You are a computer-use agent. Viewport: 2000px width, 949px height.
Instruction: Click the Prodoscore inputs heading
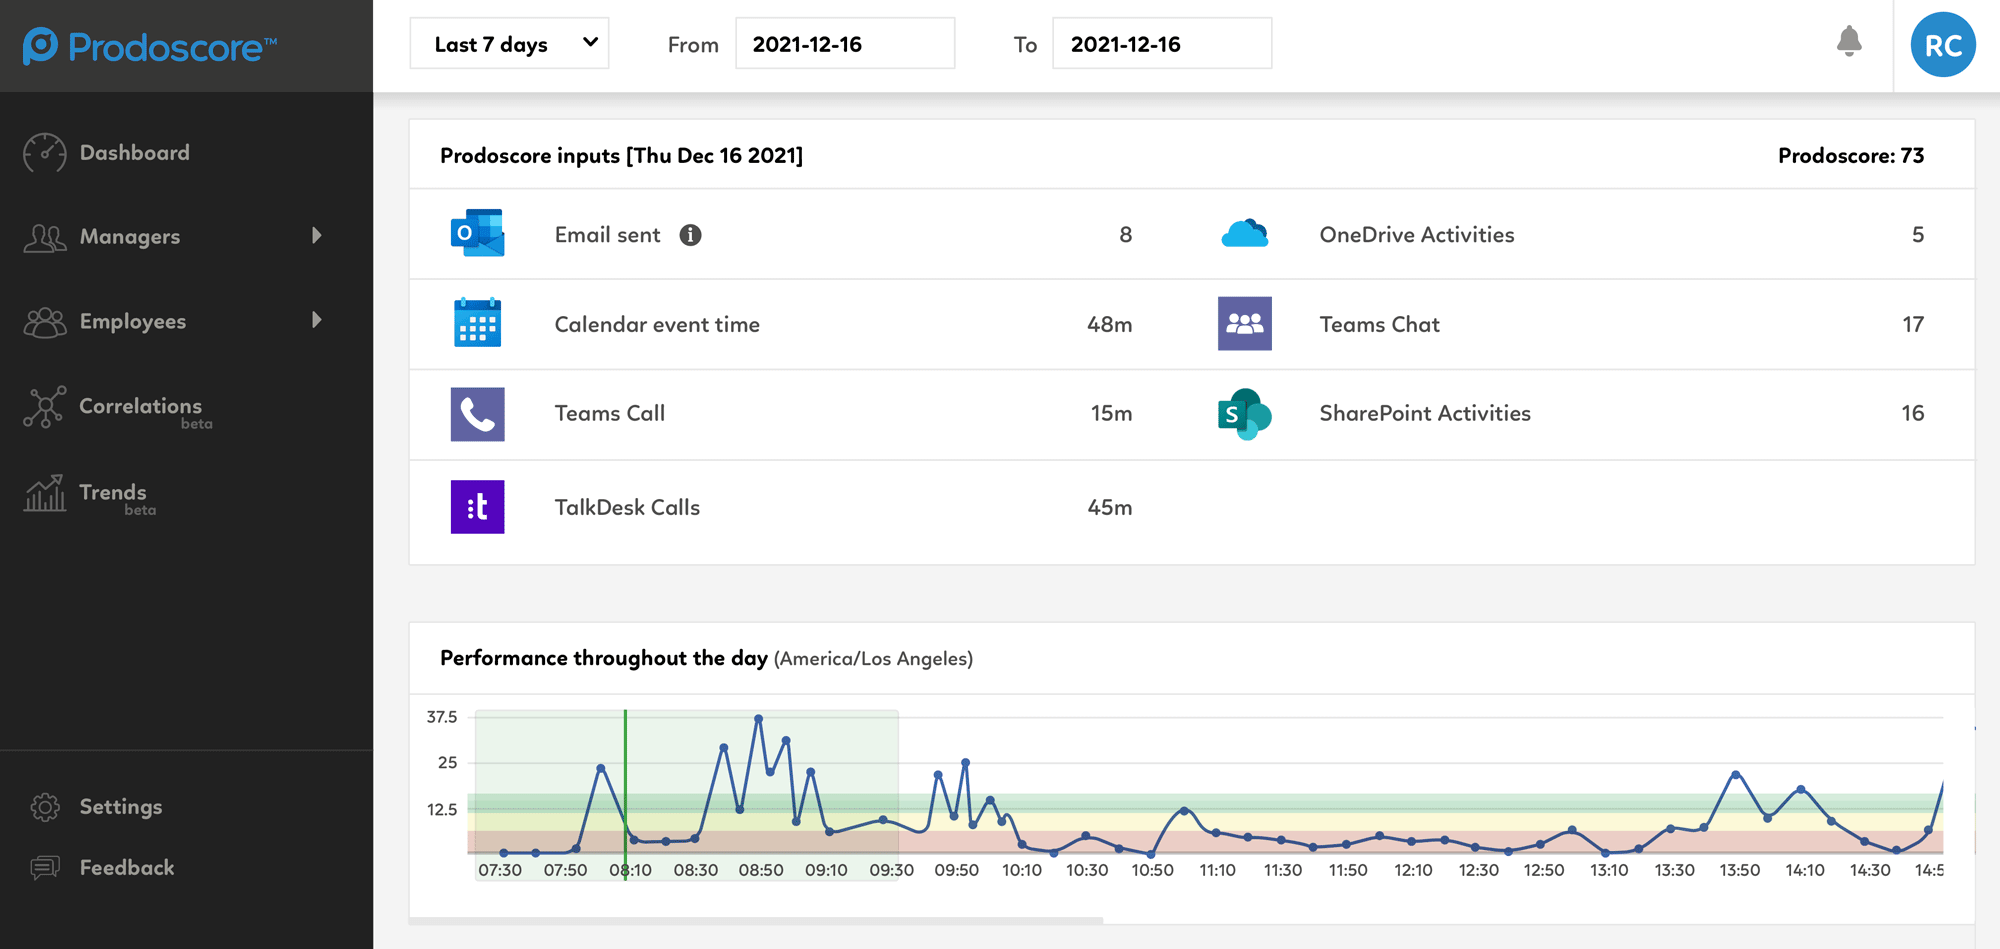coord(621,155)
